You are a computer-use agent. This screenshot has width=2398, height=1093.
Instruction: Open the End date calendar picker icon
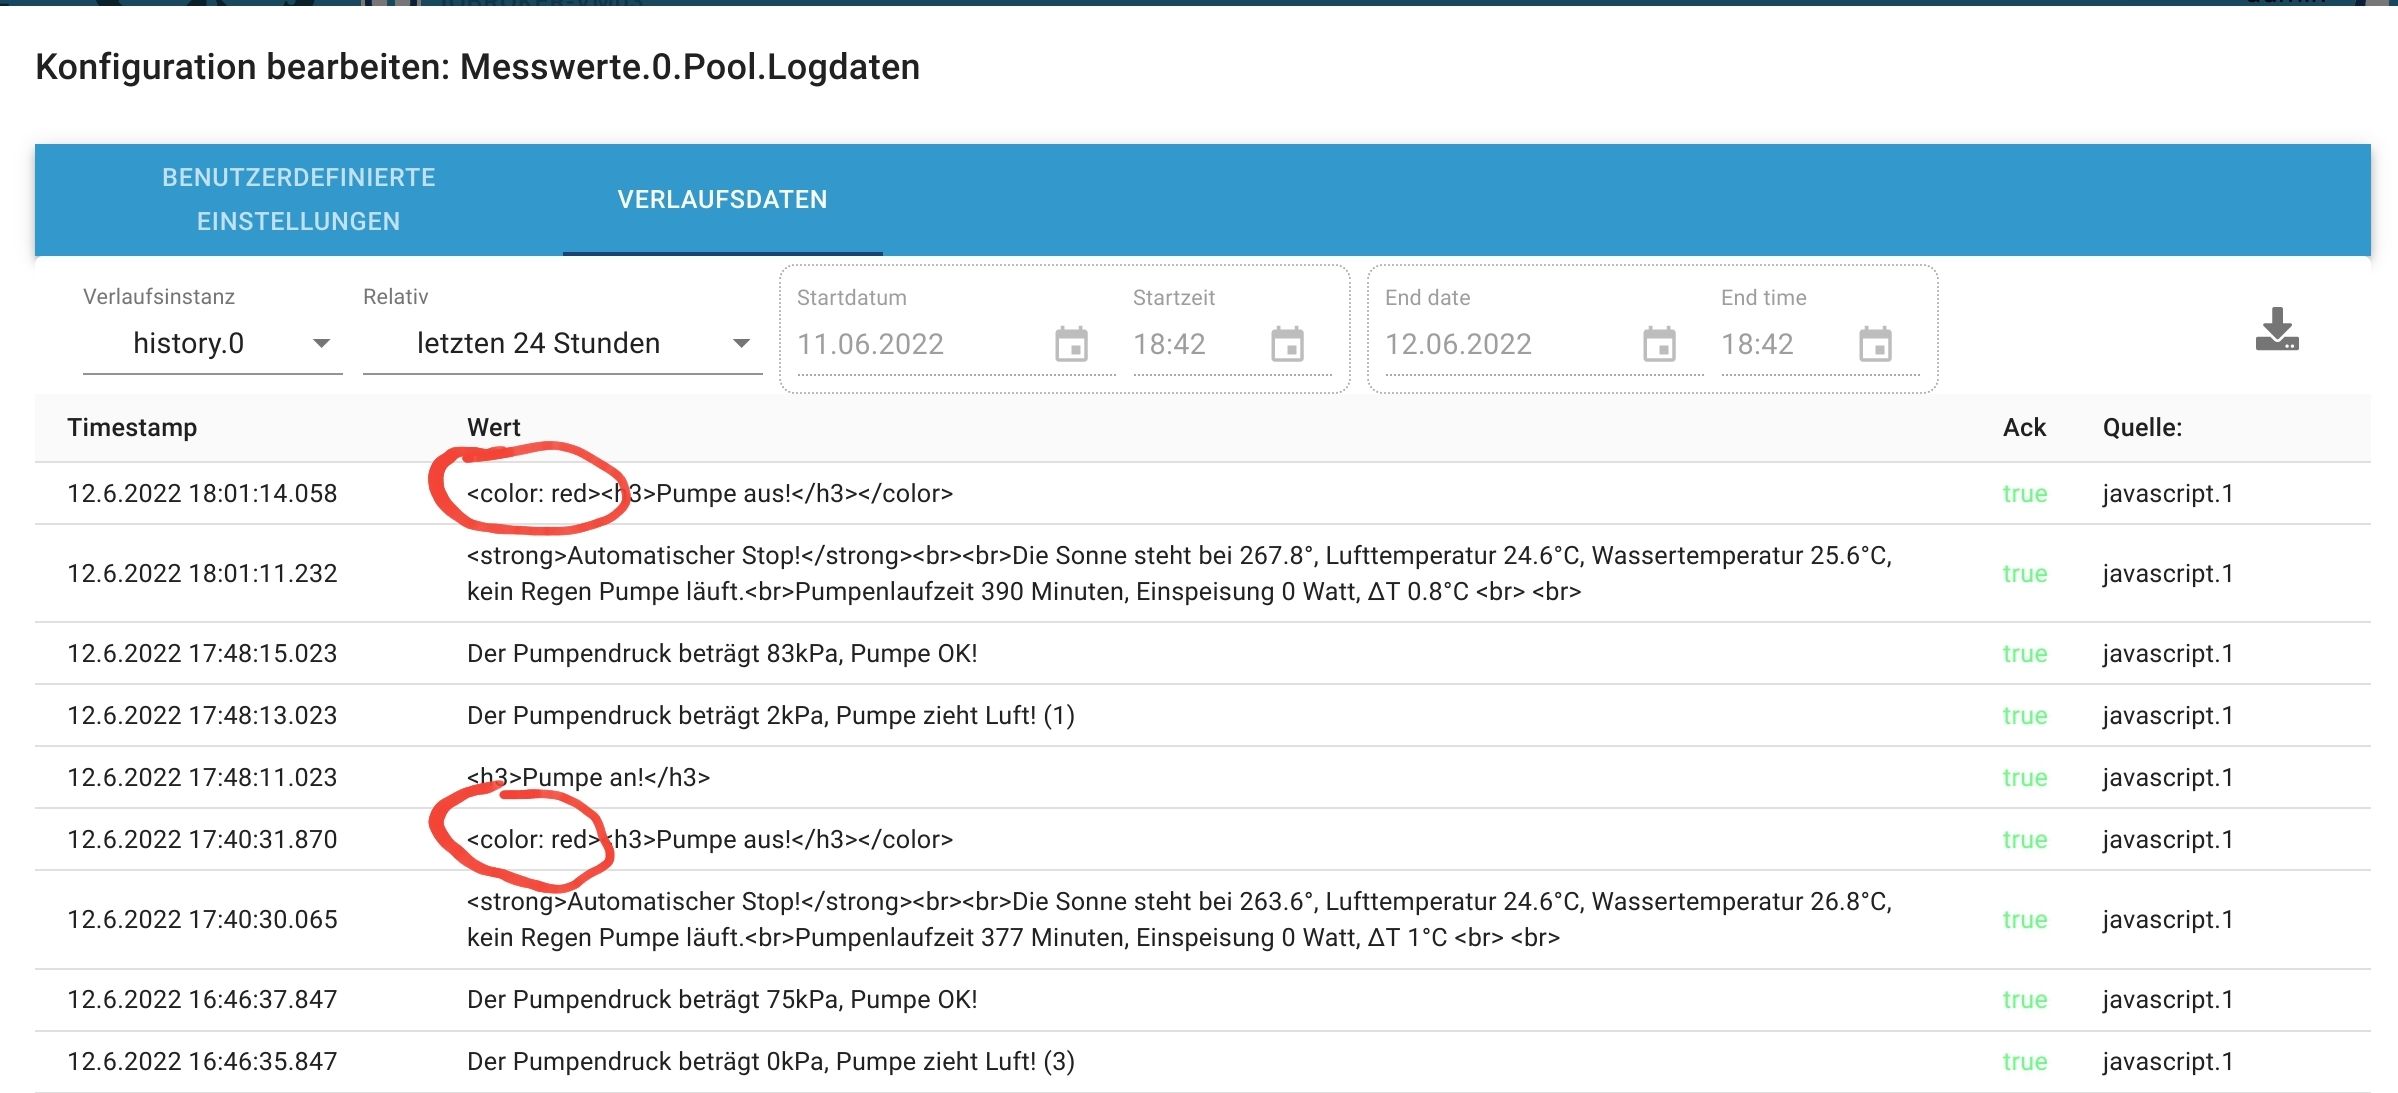click(x=1659, y=345)
